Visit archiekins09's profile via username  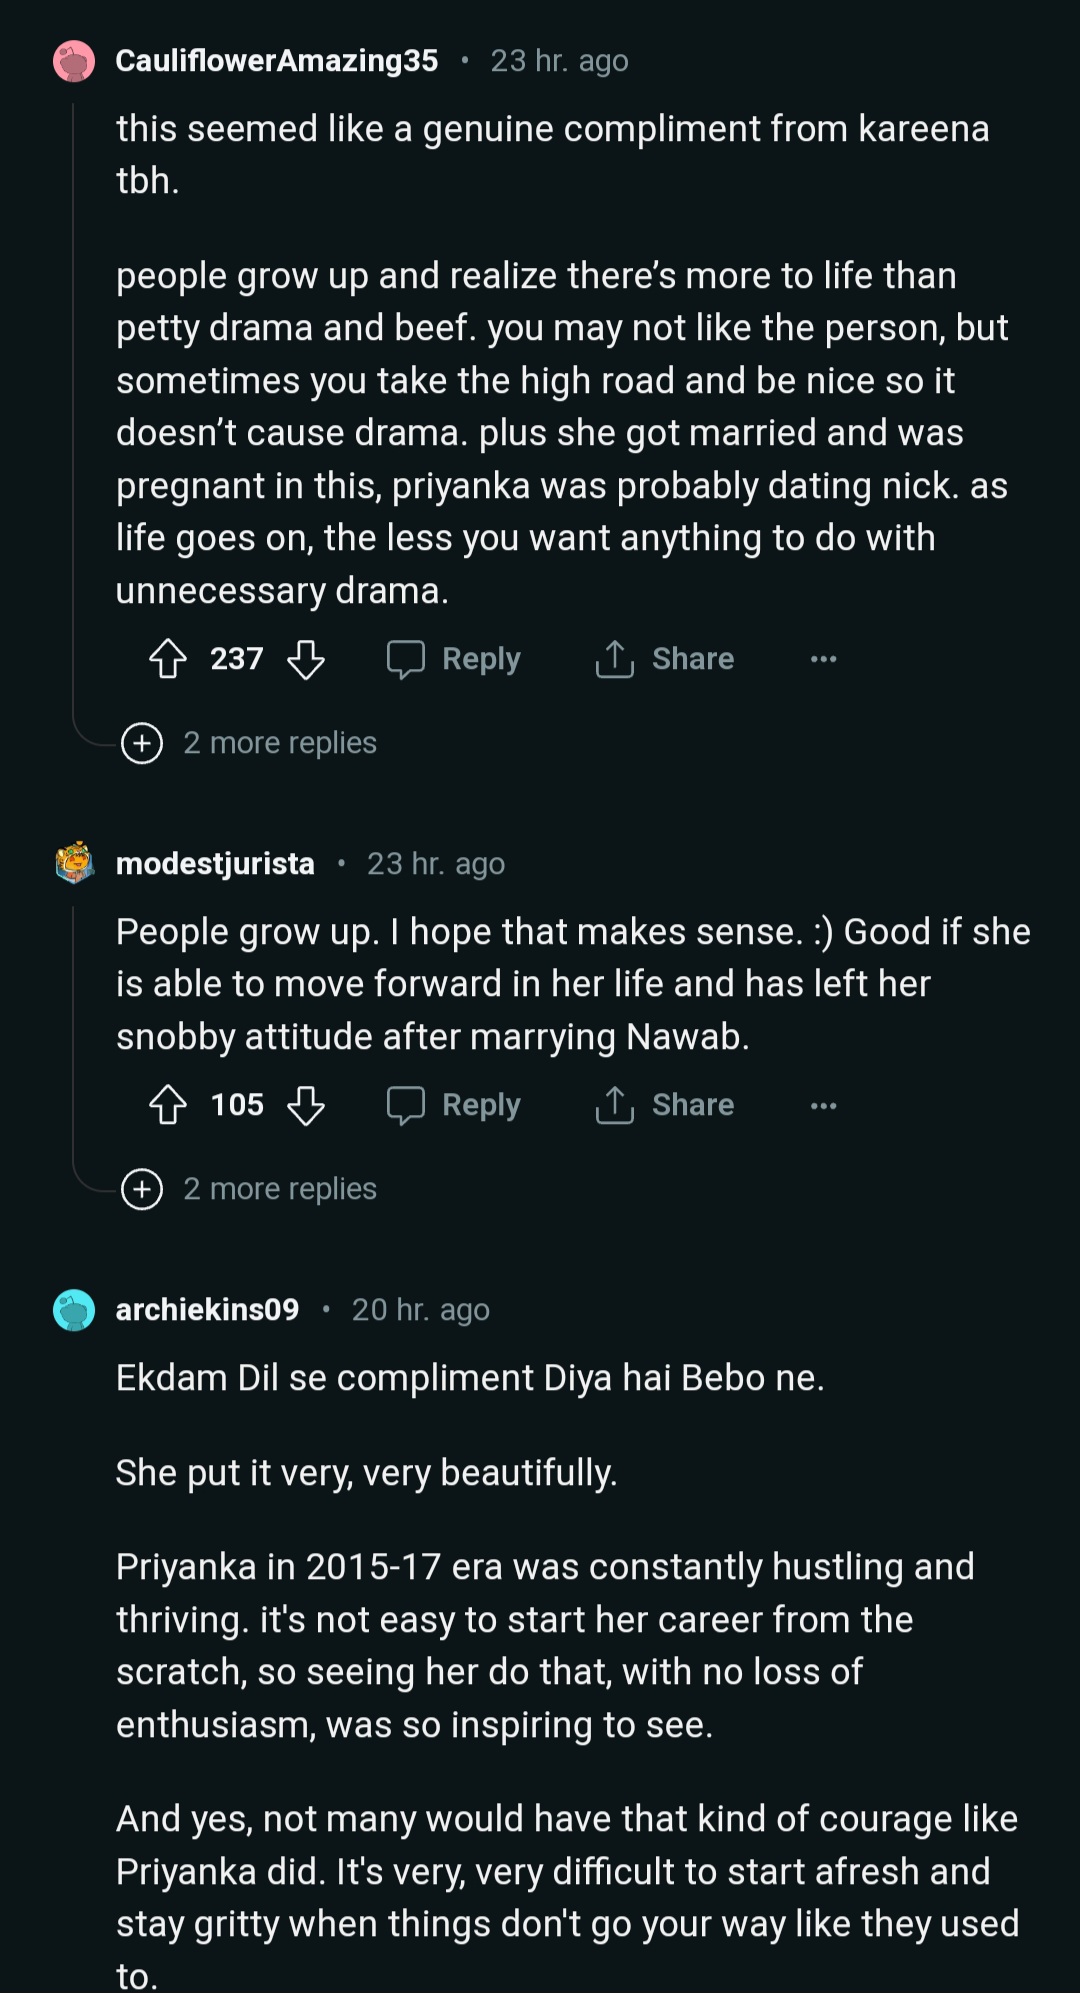[207, 1310]
